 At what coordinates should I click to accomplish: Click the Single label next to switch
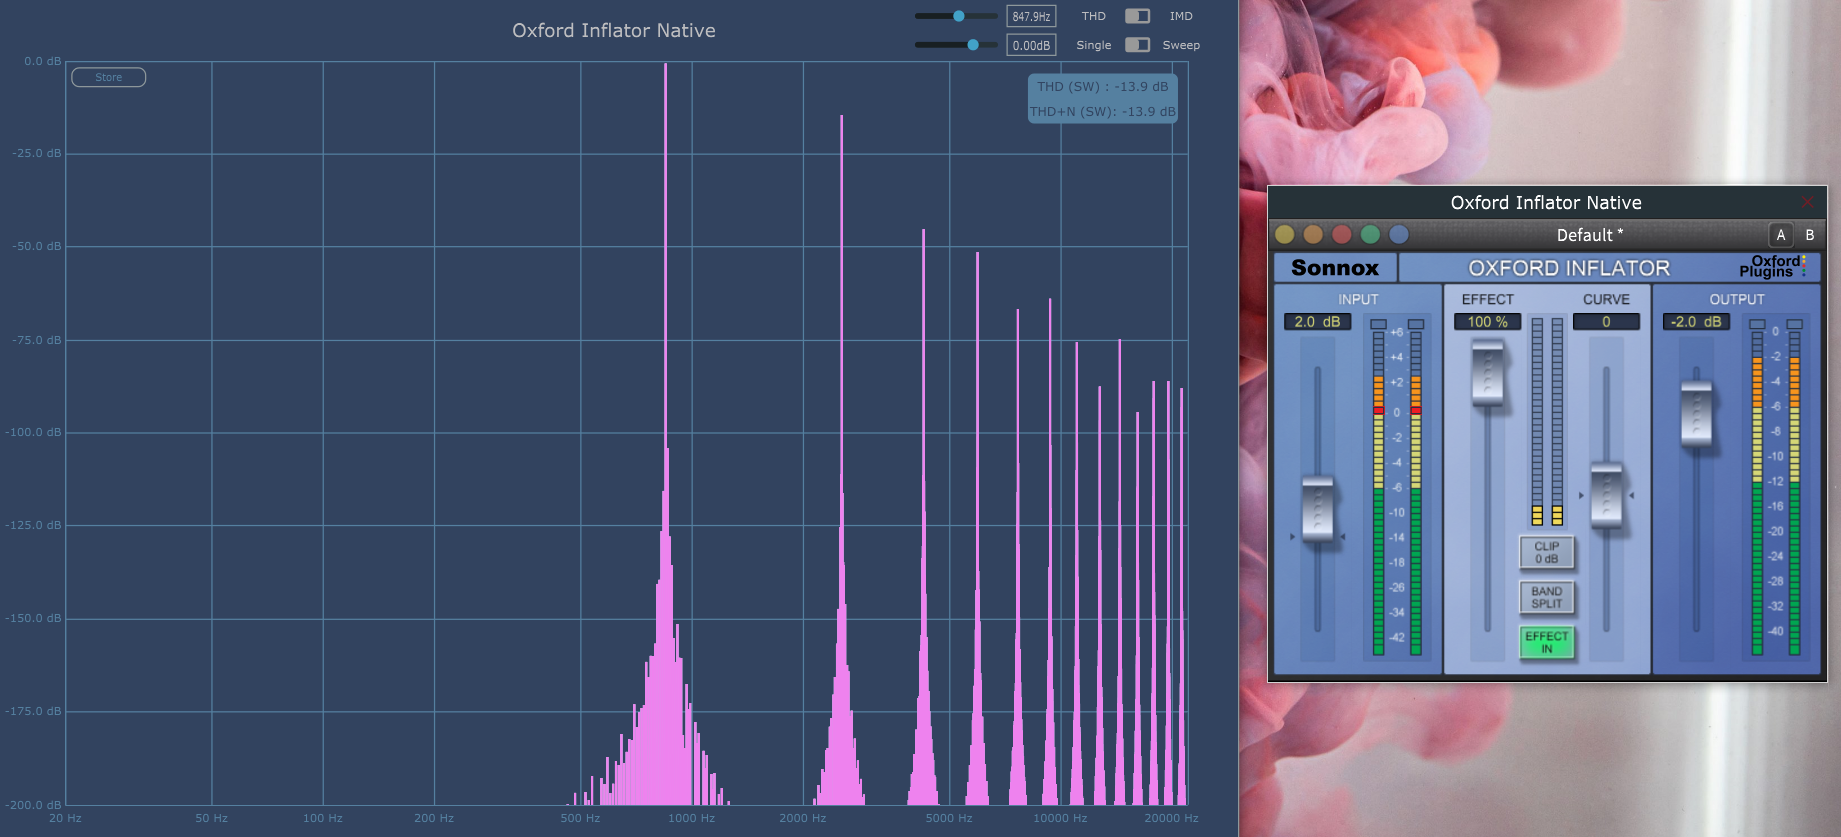coord(1094,45)
